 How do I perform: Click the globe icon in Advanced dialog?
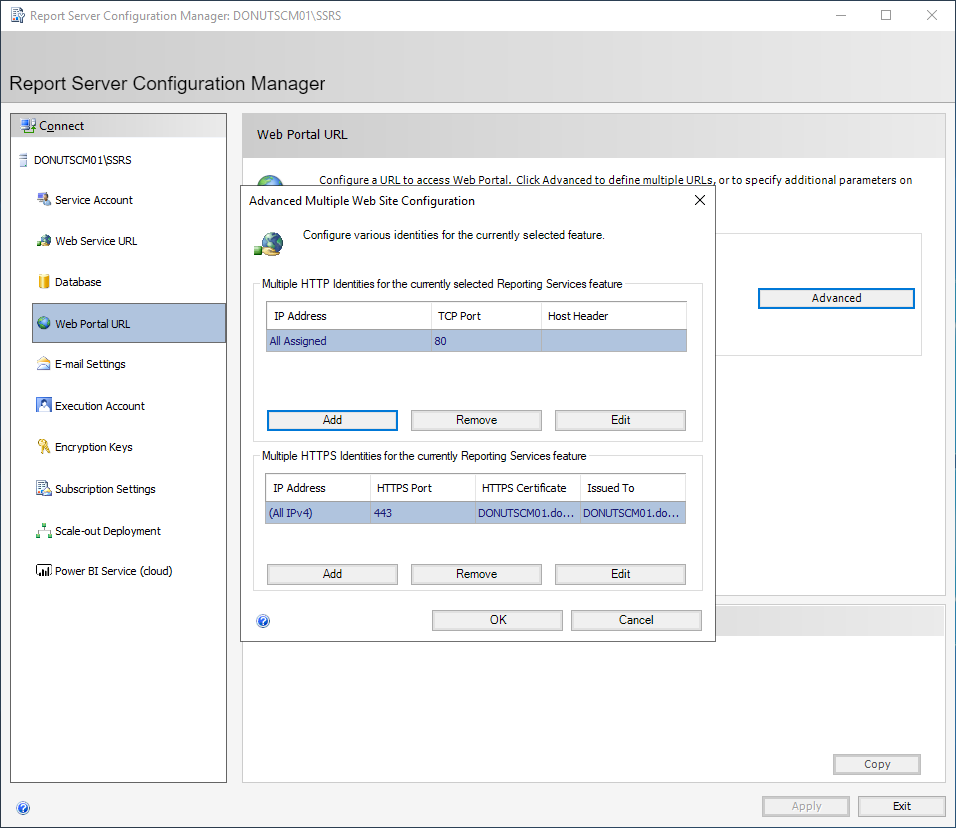coord(269,244)
